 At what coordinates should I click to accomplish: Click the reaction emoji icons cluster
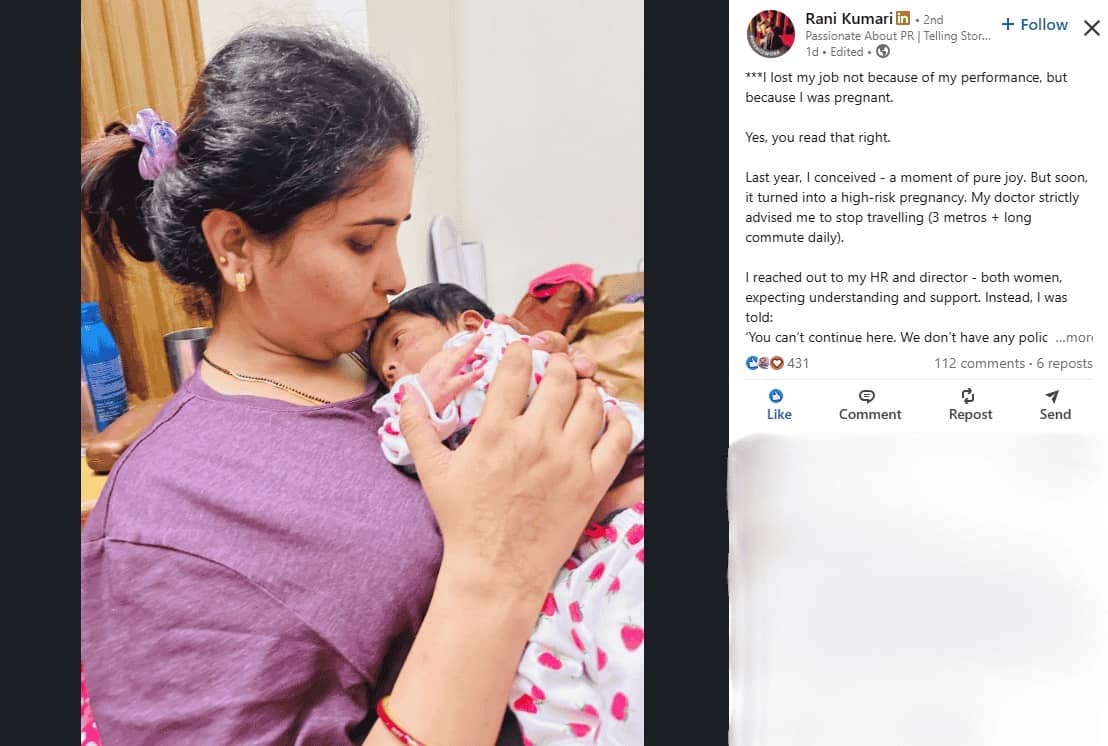[x=765, y=363]
